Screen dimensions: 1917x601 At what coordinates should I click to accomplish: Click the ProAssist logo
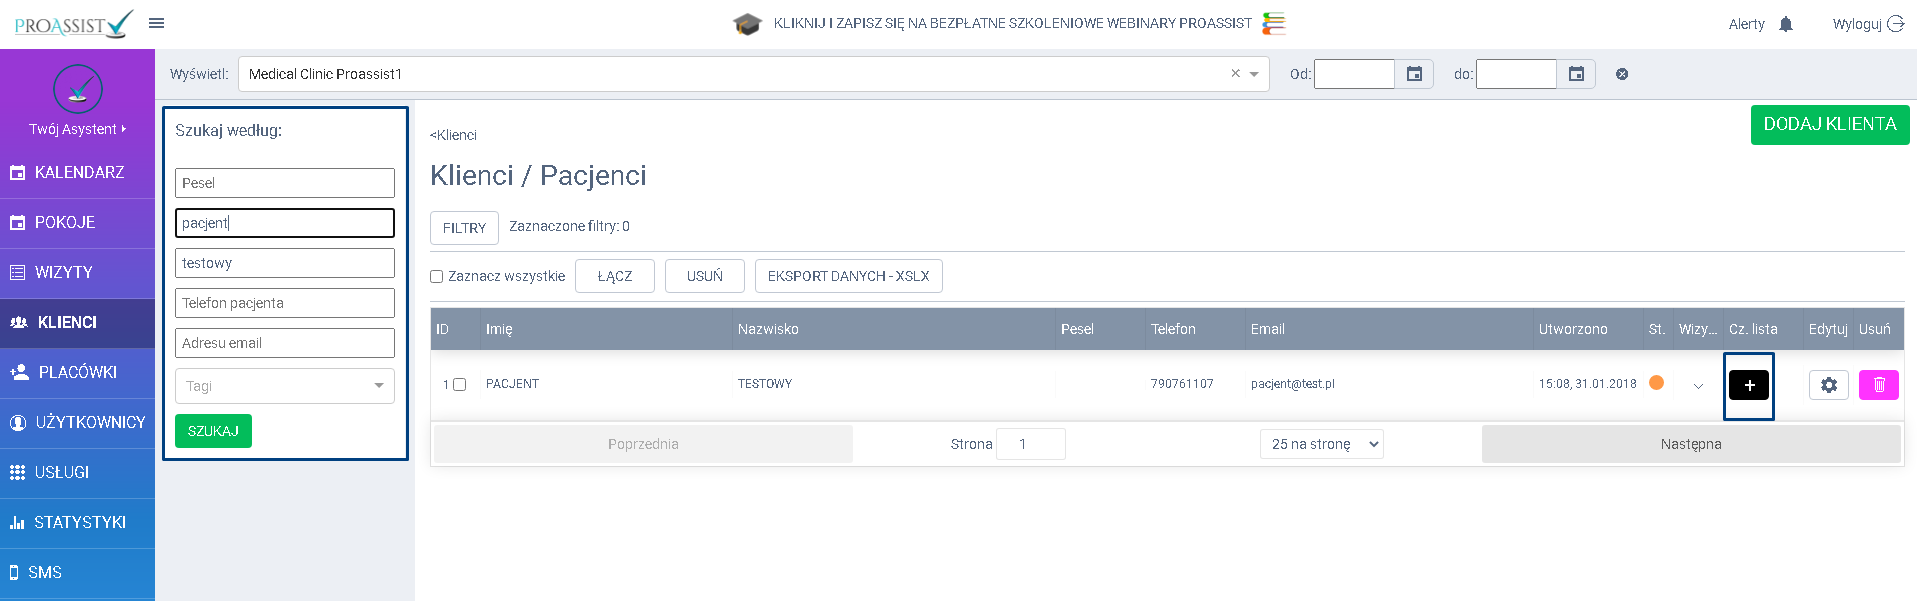[x=74, y=24]
